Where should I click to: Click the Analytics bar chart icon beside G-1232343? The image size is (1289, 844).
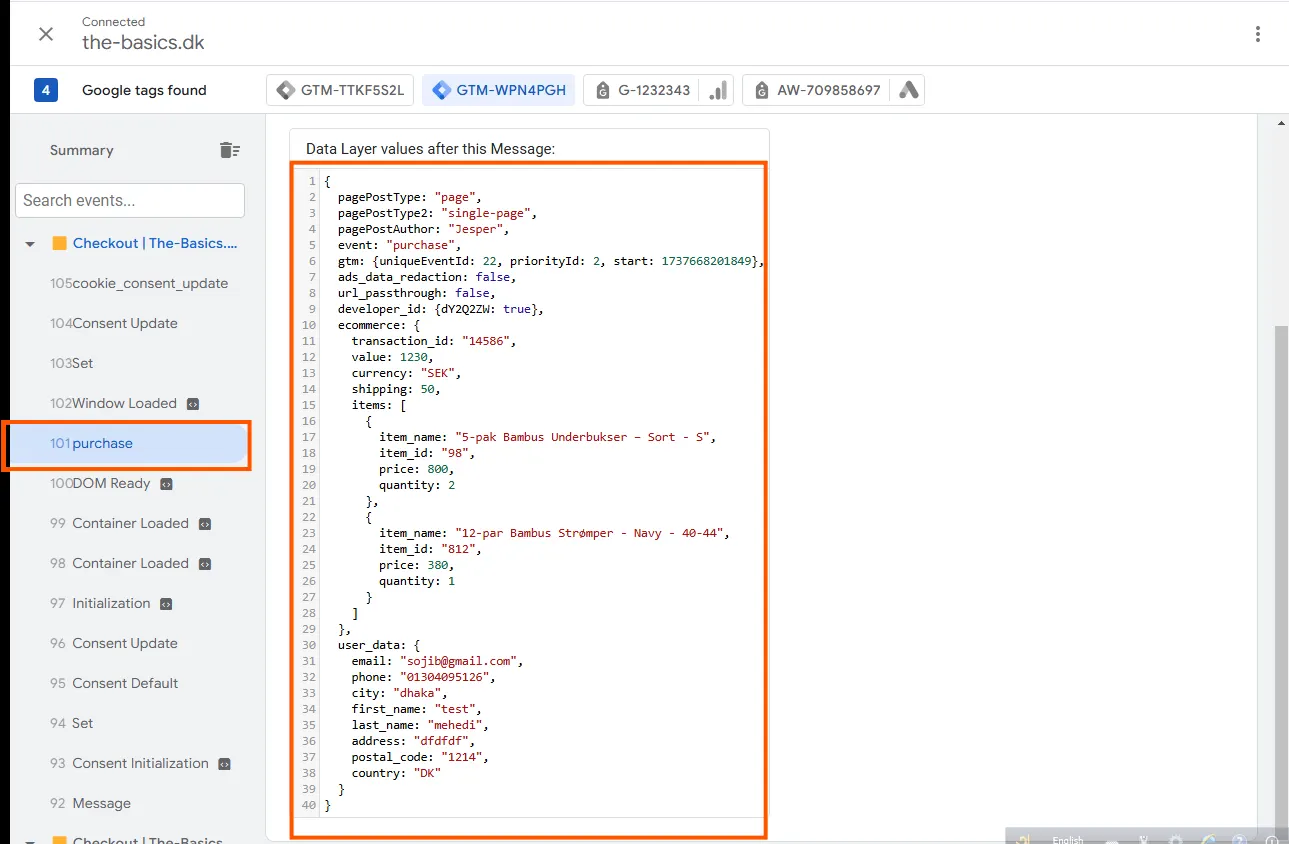point(718,90)
